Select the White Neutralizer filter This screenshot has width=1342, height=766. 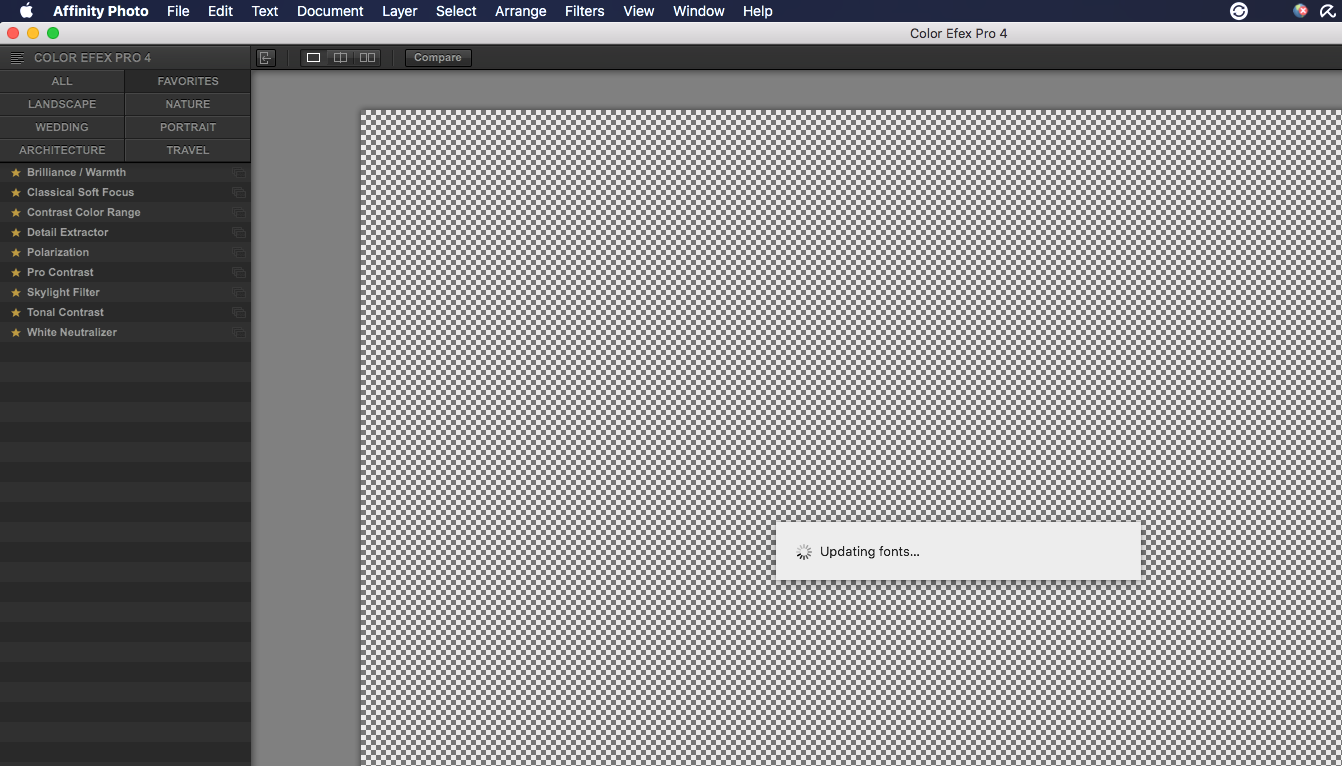[125, 332]
